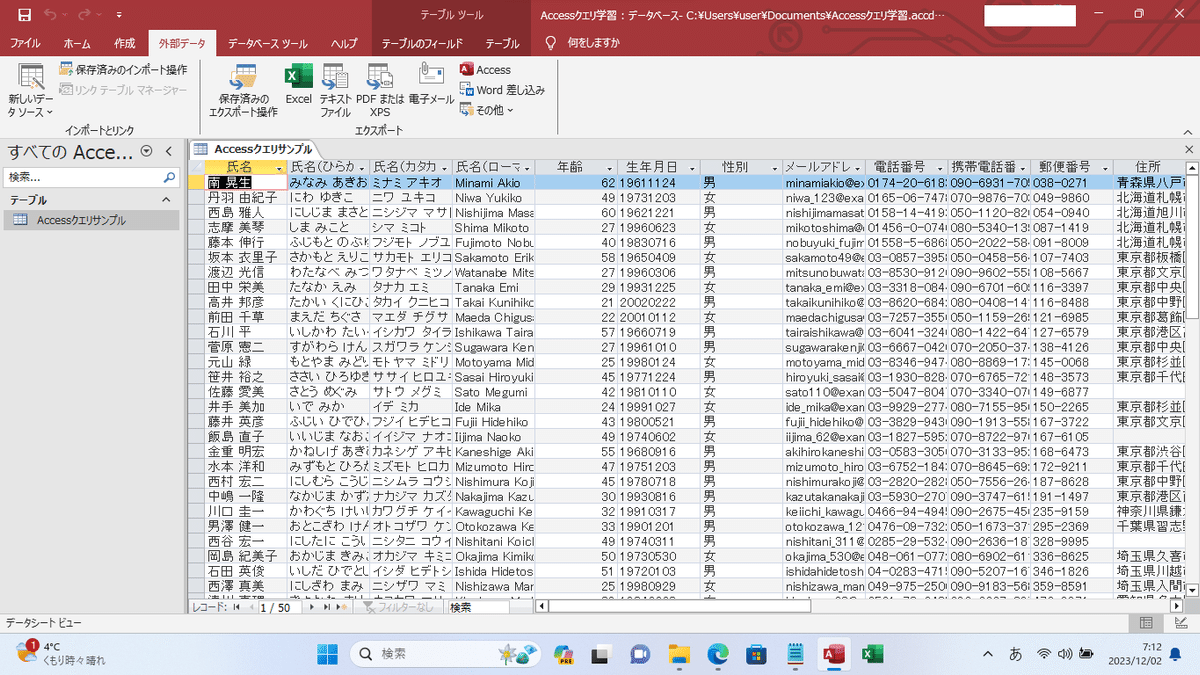The width and height of the screenshot is (1200, 675).
Task: Click the 何をしますか search box
Action: pos(593,43)
